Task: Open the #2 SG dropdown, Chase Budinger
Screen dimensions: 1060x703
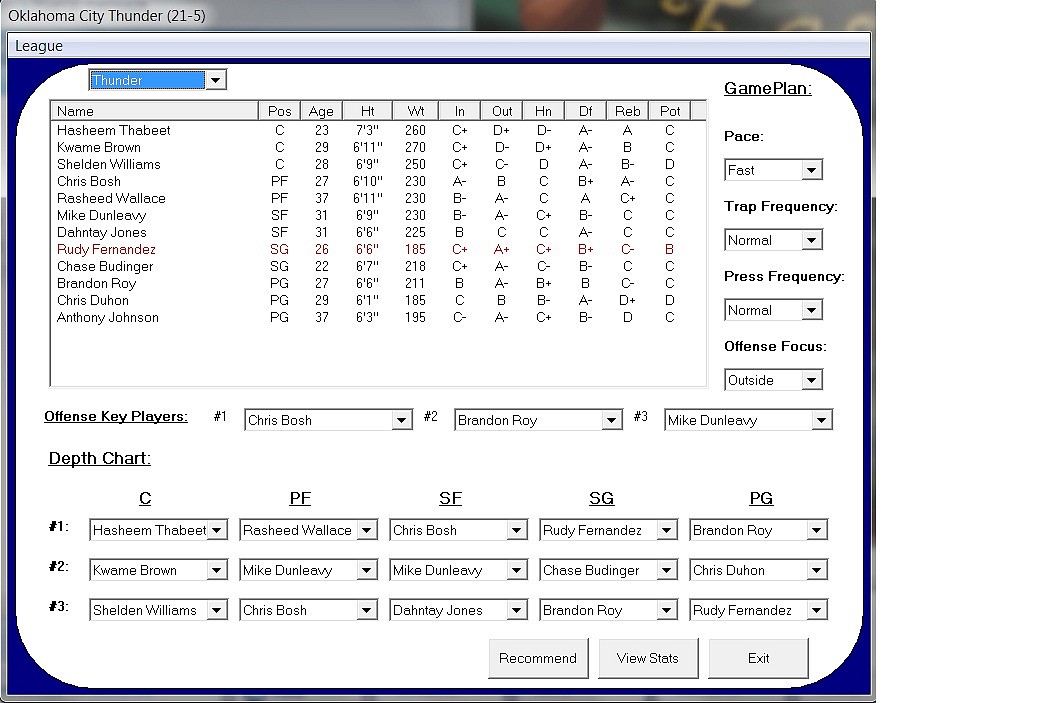Action: coord(608,570)
